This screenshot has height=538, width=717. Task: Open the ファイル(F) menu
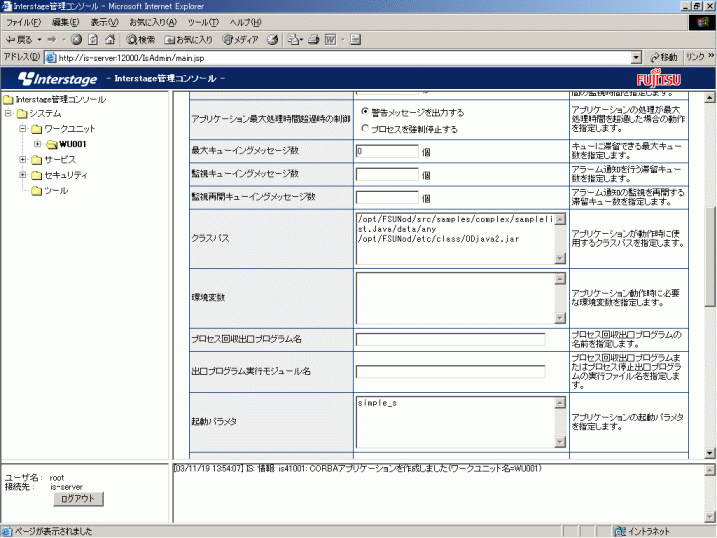point(23,22)
